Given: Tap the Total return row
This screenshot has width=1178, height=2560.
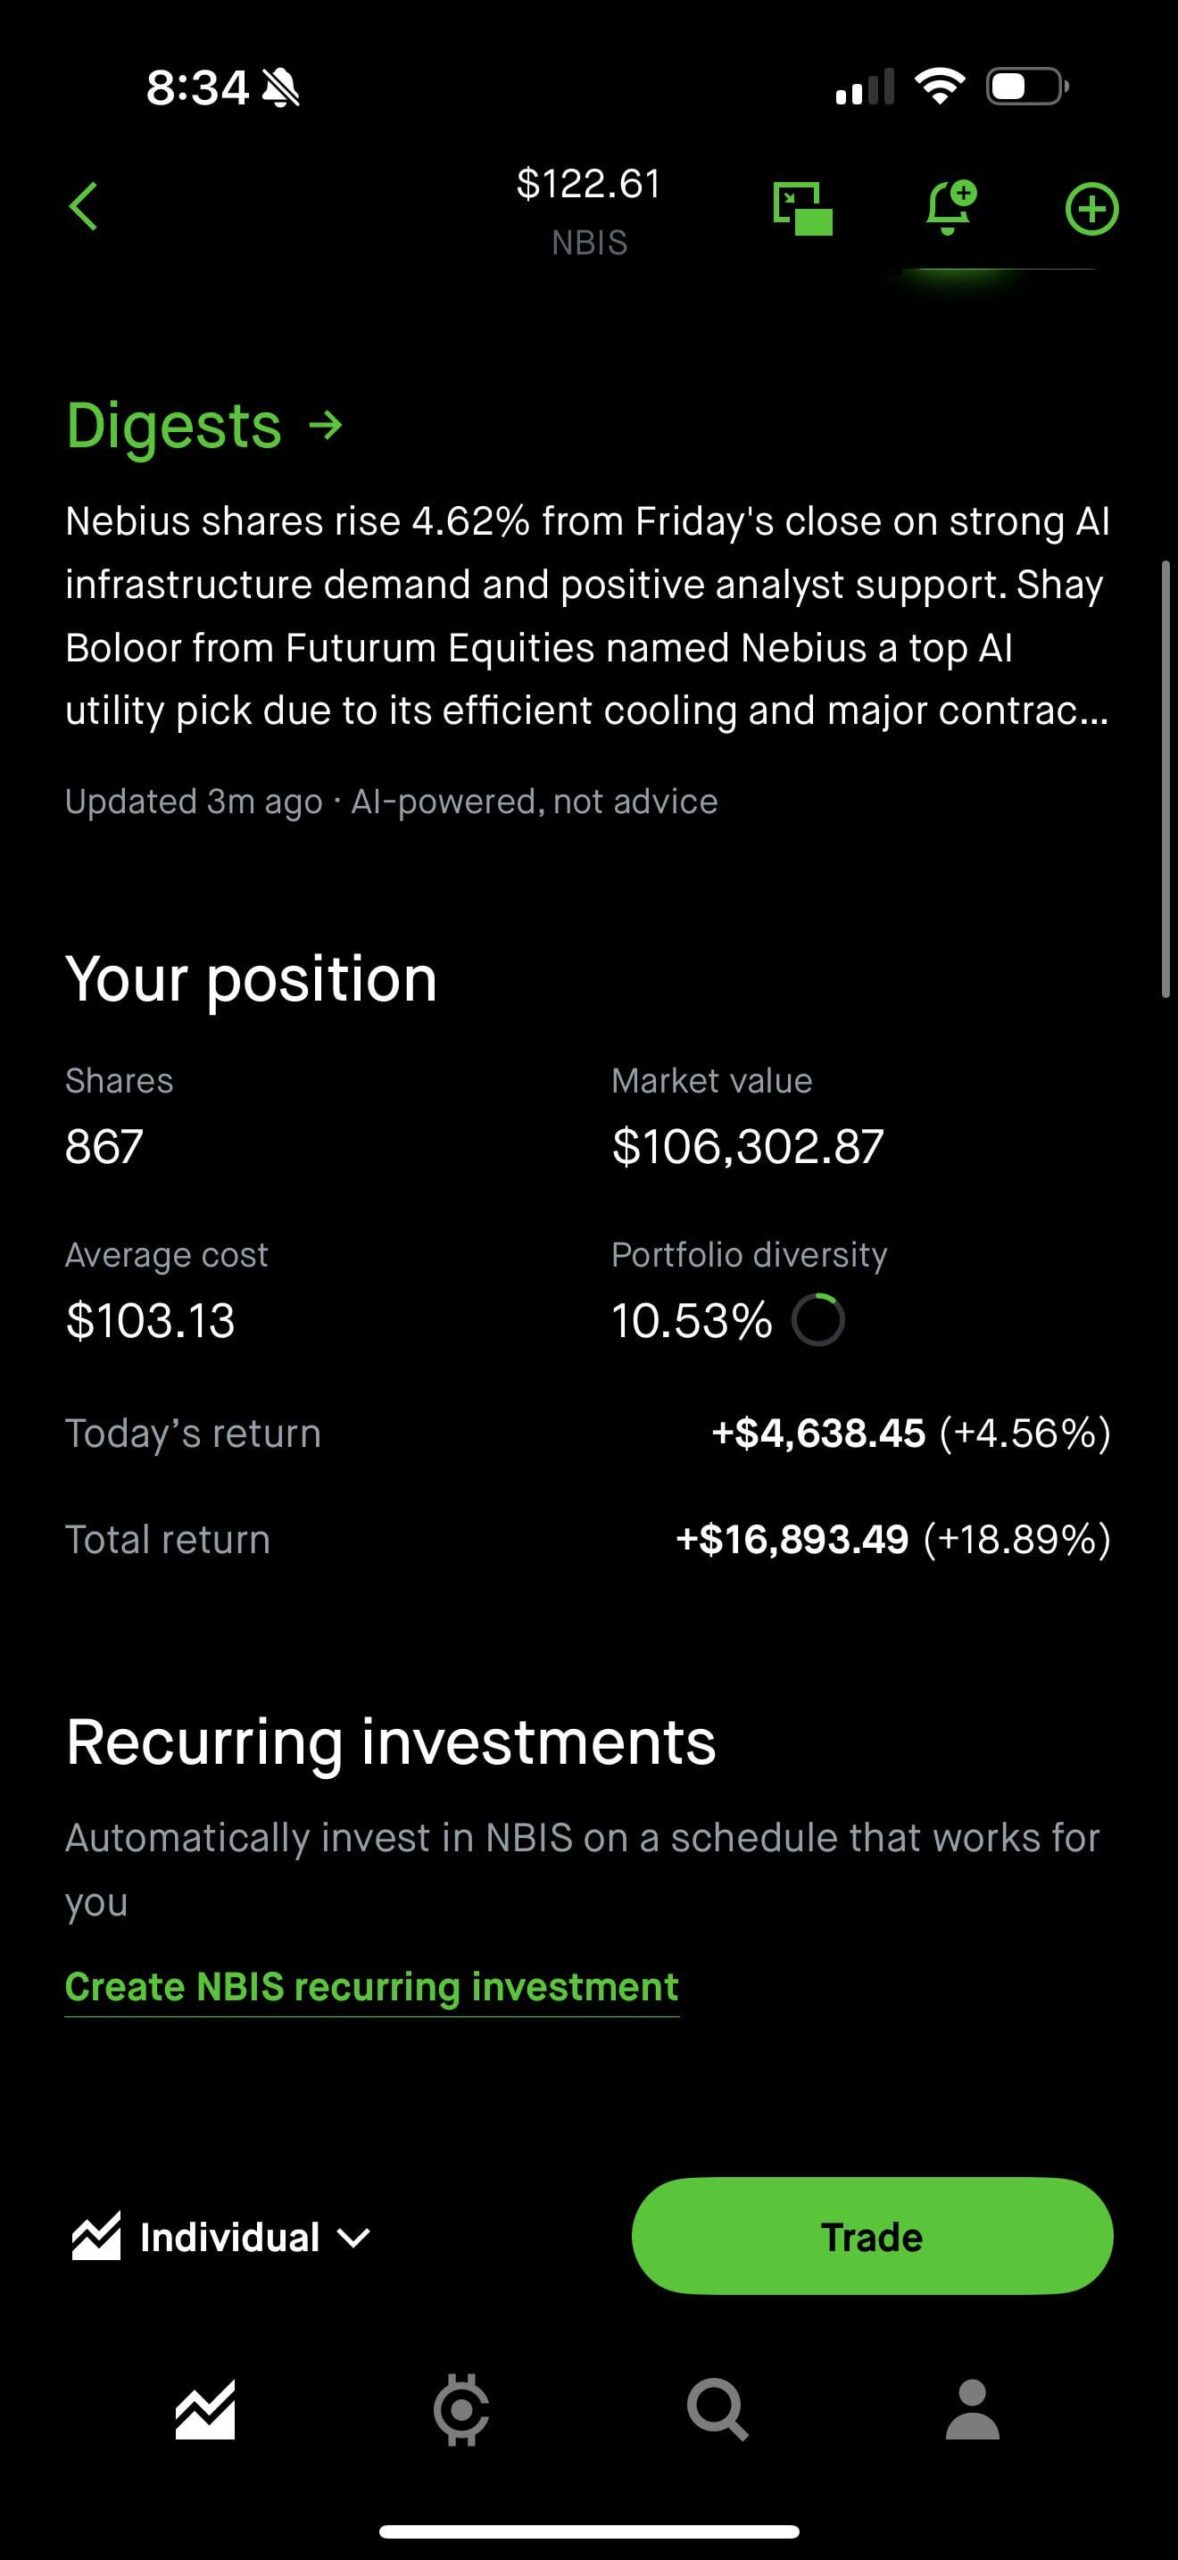Looking at the screenshot, I should coord(587,1539).
